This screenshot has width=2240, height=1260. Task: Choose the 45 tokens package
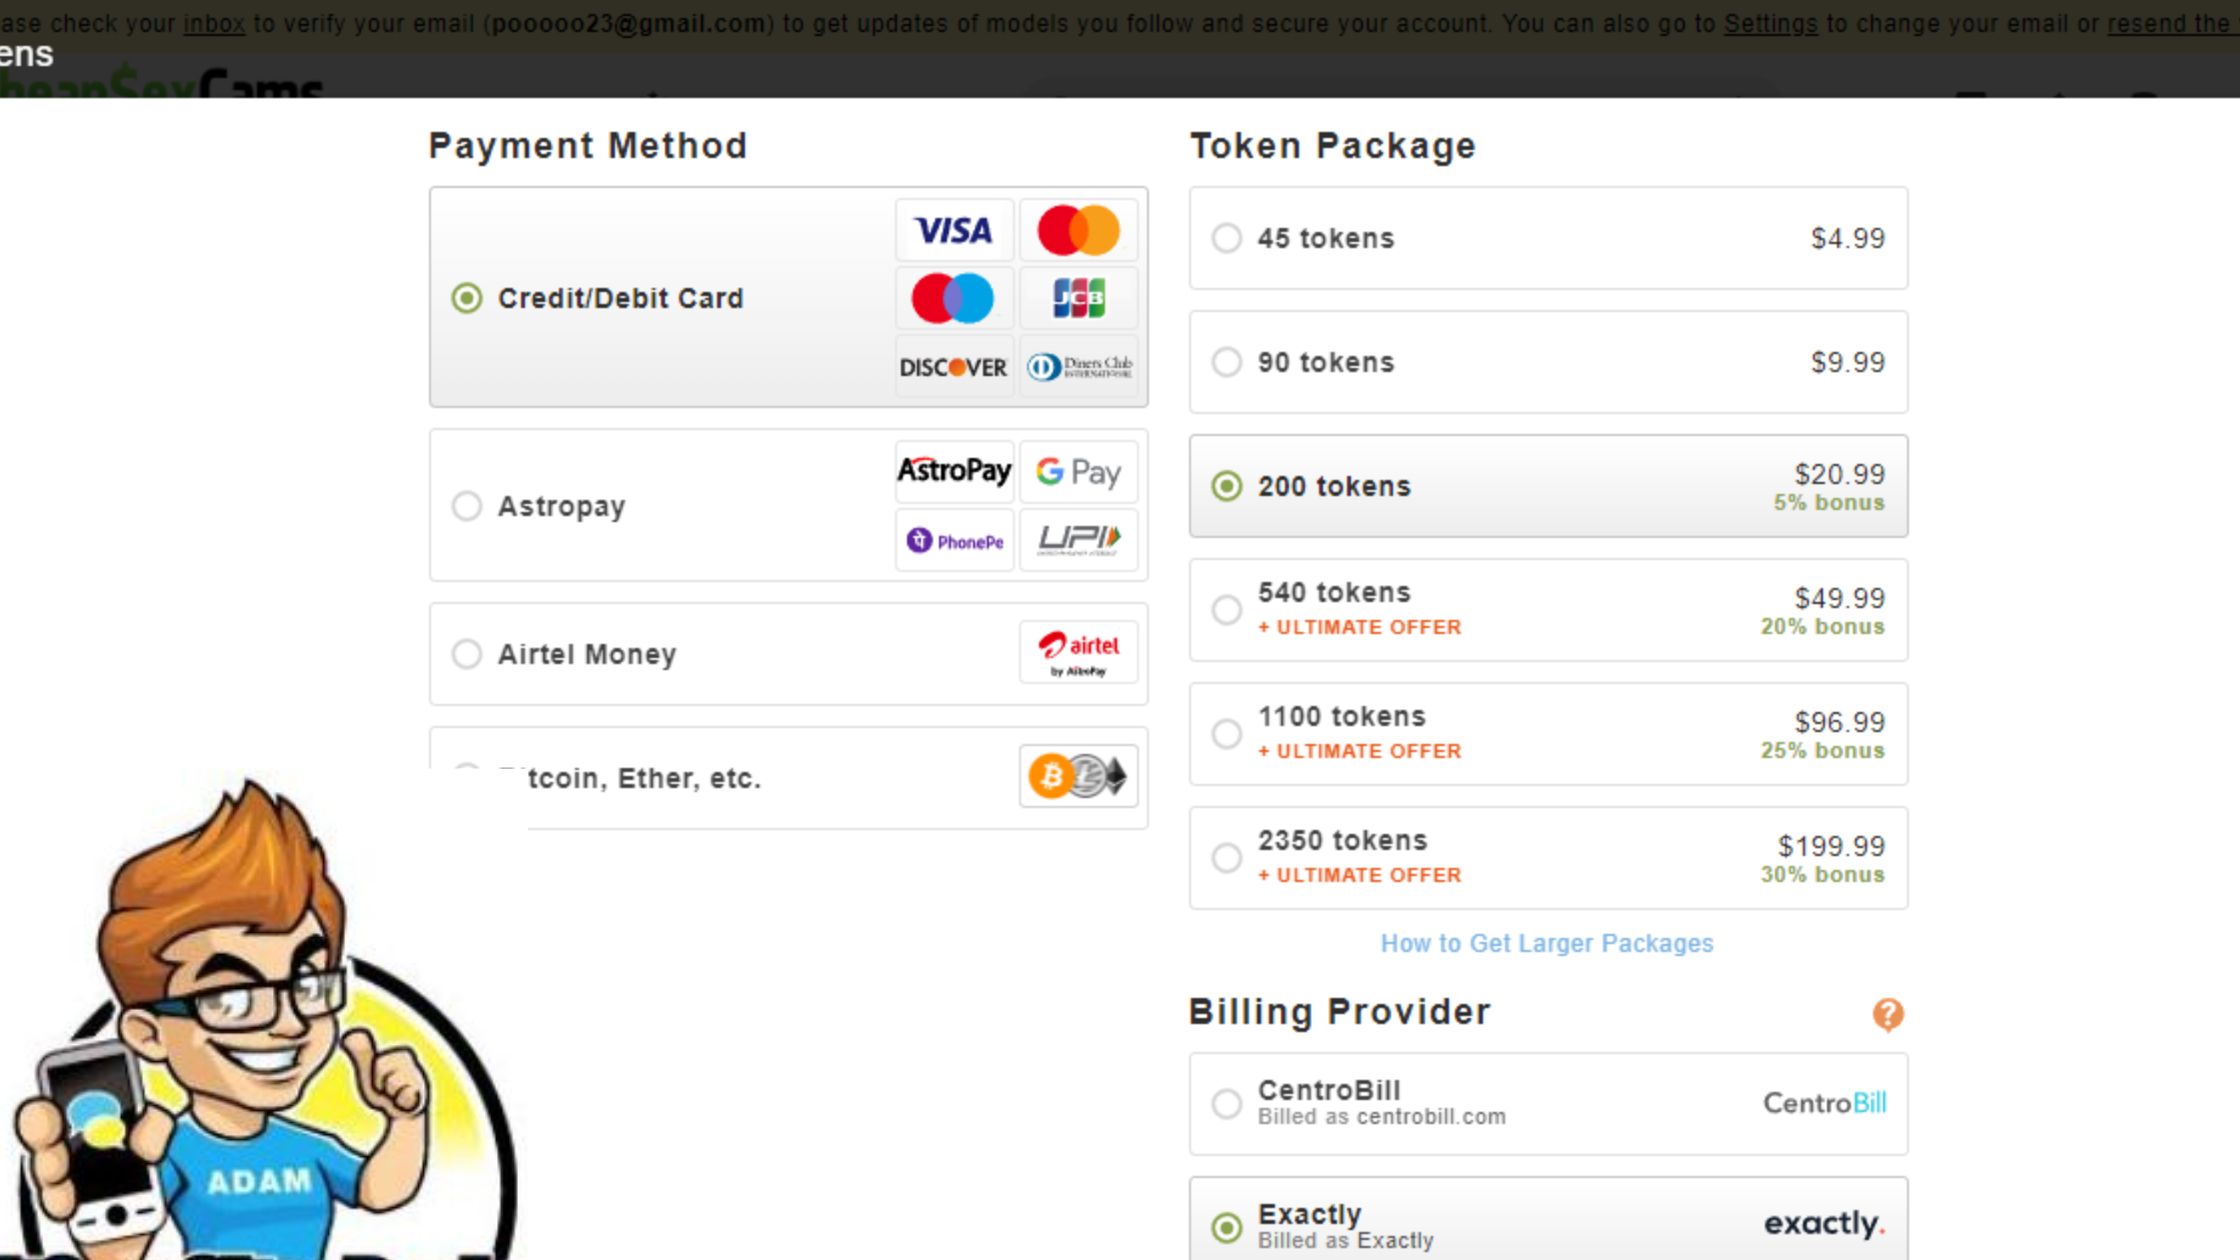[x=1548, y=238]
